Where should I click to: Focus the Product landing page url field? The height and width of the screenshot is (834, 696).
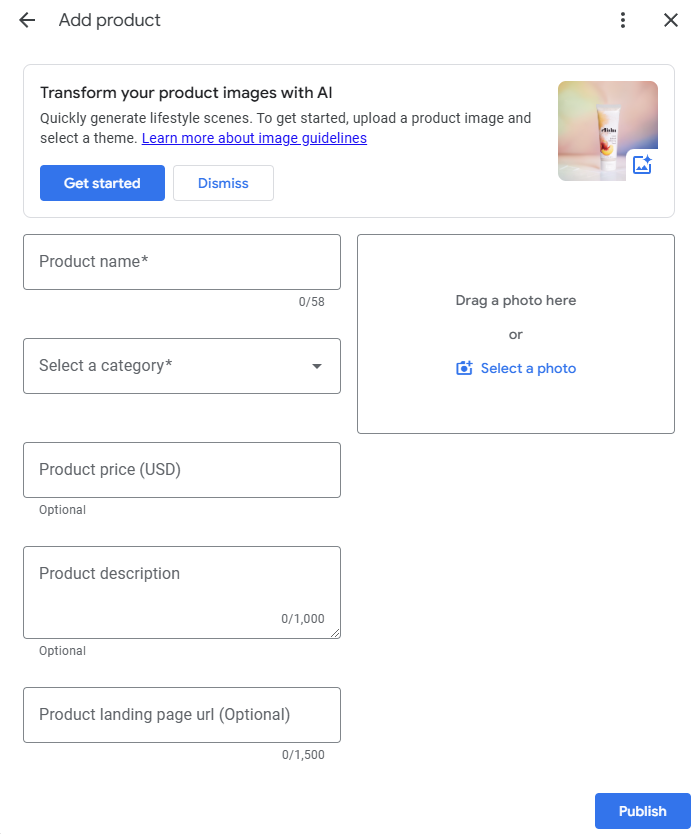[x=182, y=715]
